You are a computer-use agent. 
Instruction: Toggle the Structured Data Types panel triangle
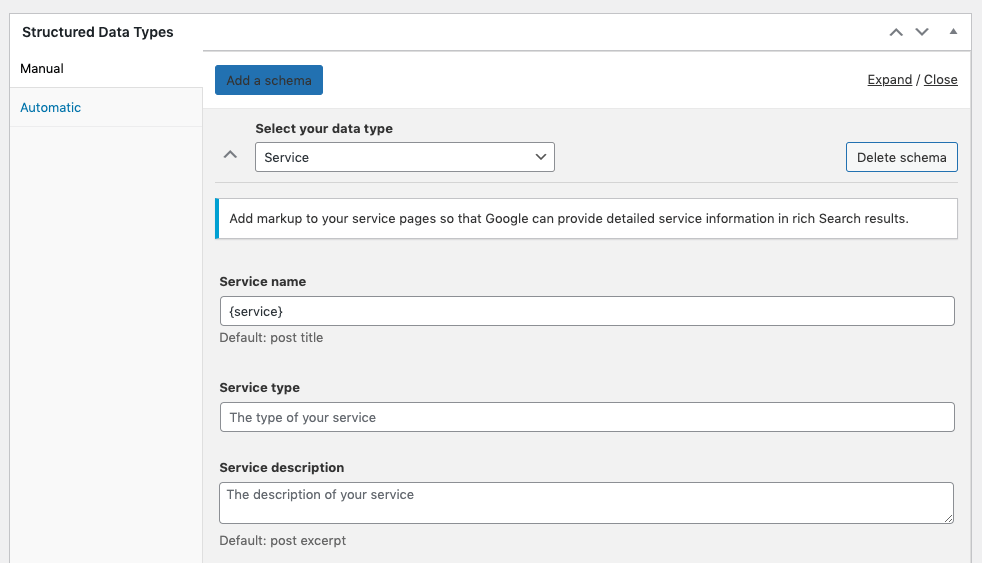click(953, 32)
